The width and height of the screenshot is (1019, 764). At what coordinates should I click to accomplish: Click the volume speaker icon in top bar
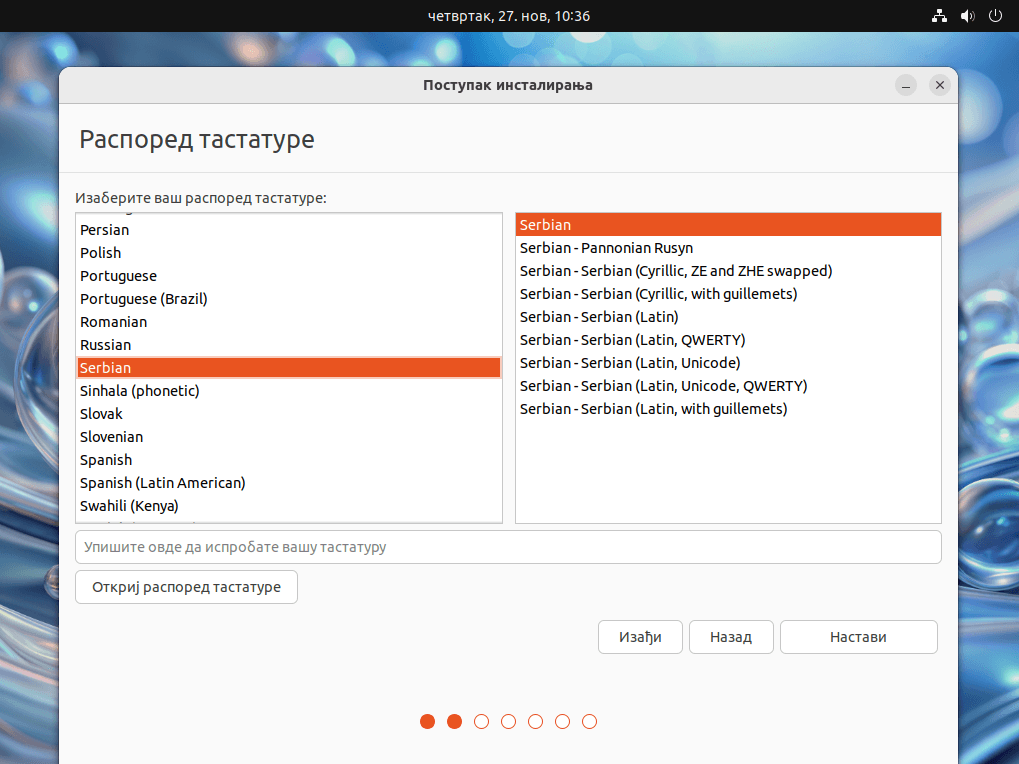pos(968,16)
